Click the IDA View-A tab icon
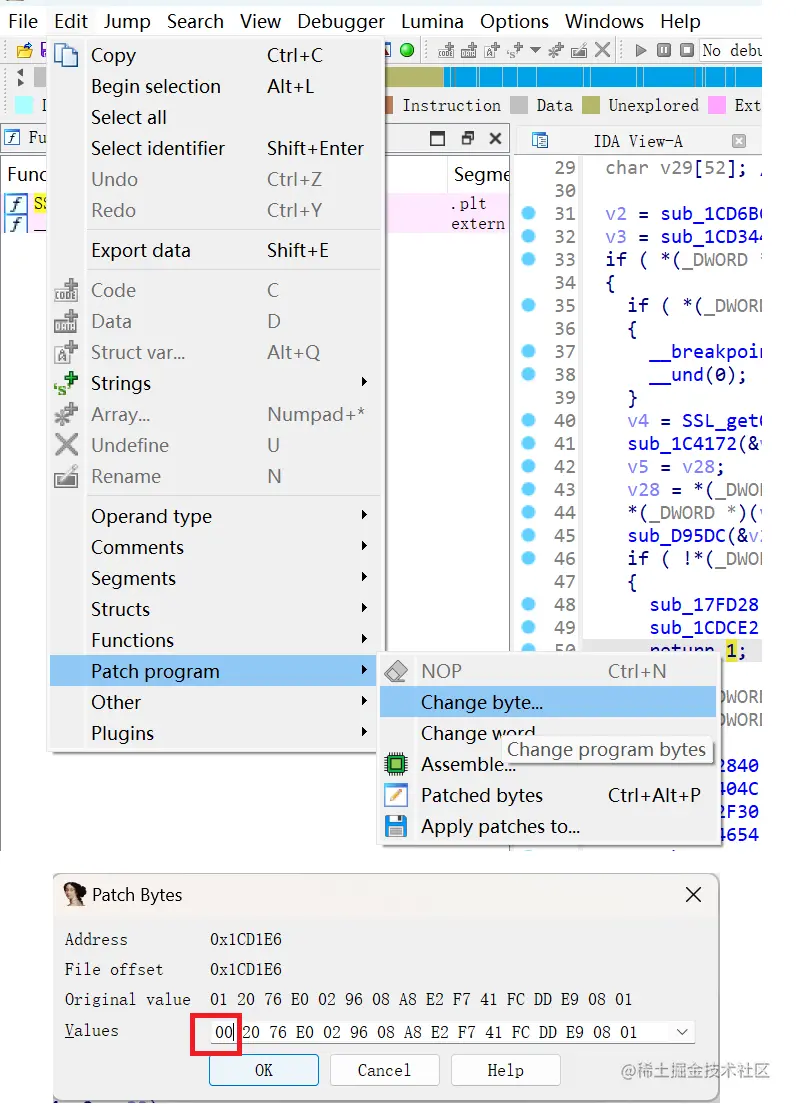The height and width of the screenshot is (1106, 796). pos(540,140)
